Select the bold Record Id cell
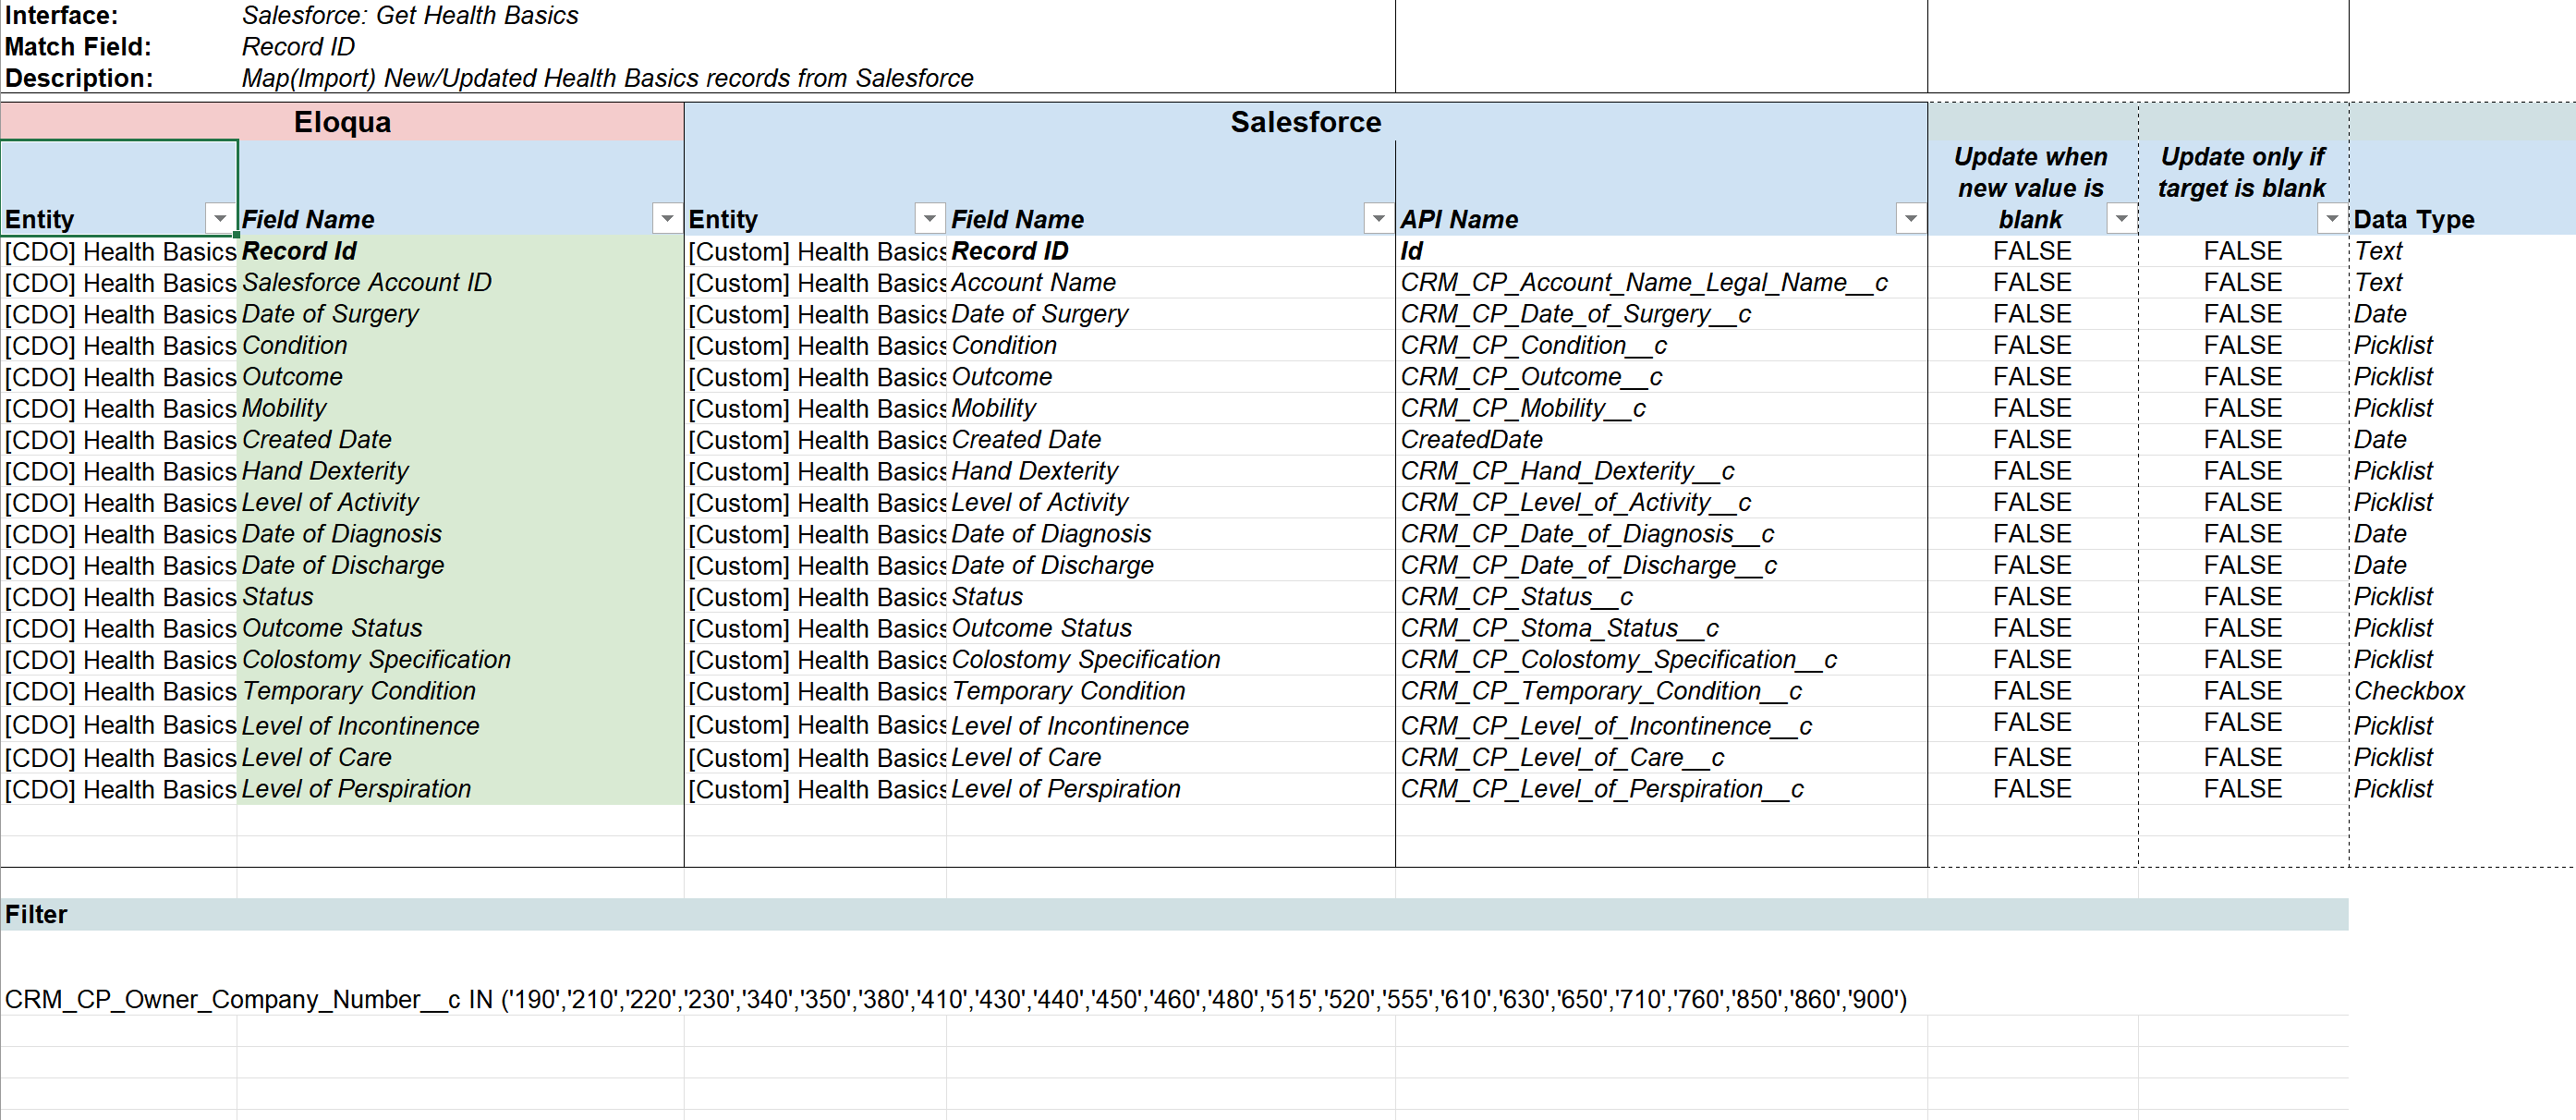2576x1120 pixels. point(298,251)
